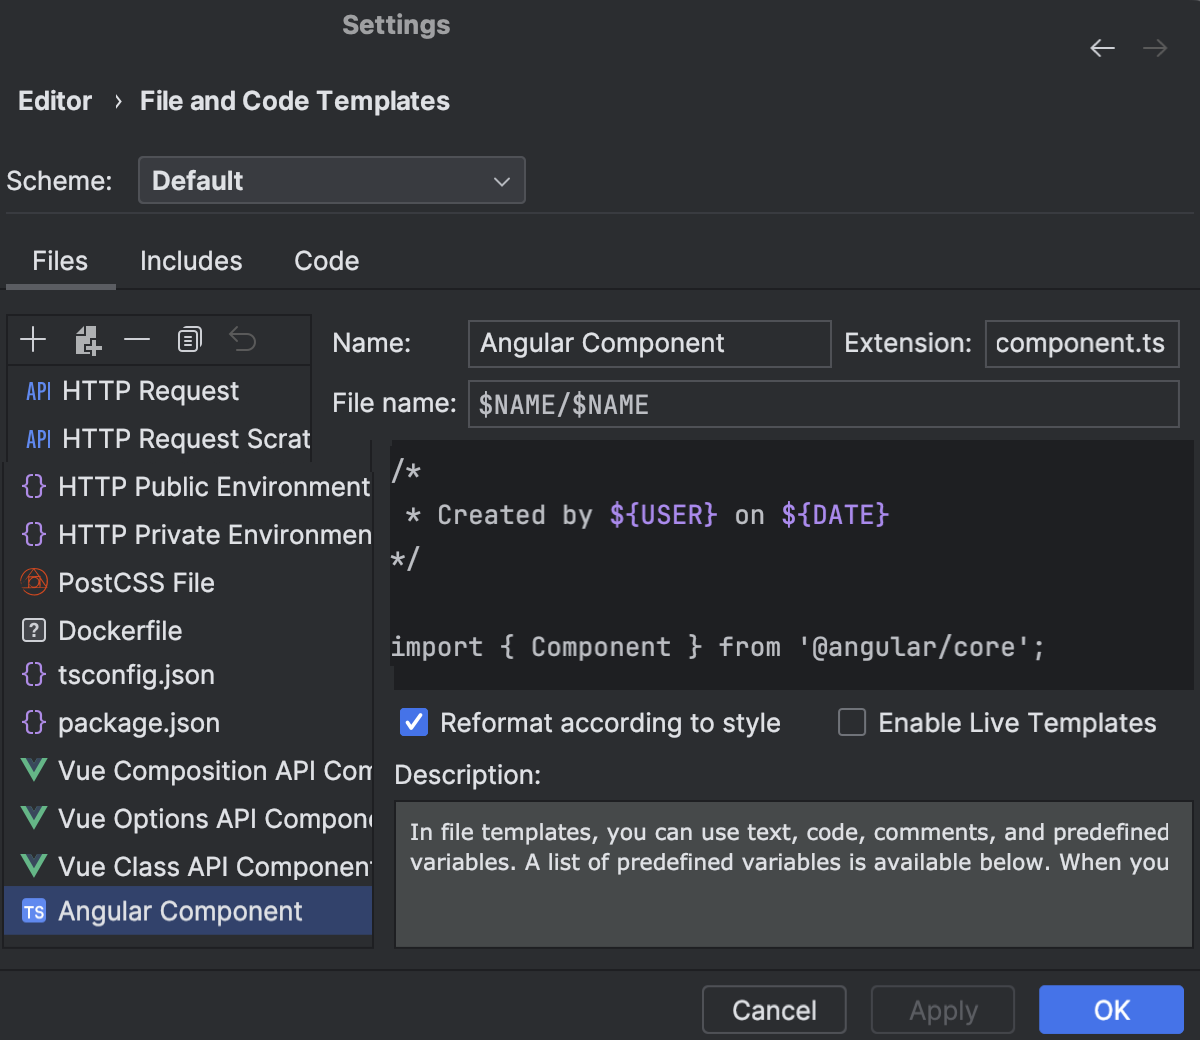Click the Scheme dropdown chevron
Image resolution: width=1200 pixels, height=1040 pixels.
501,180
